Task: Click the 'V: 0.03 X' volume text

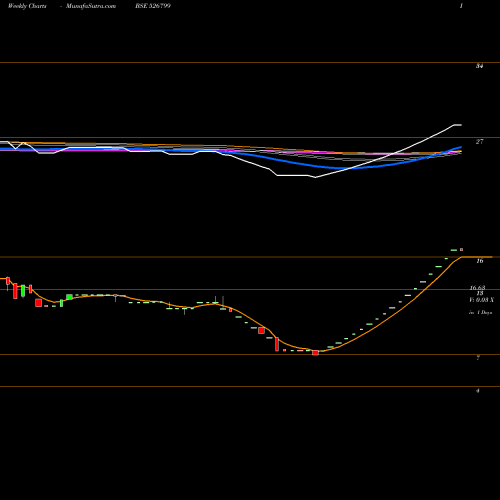Action: tap(481, 300)
